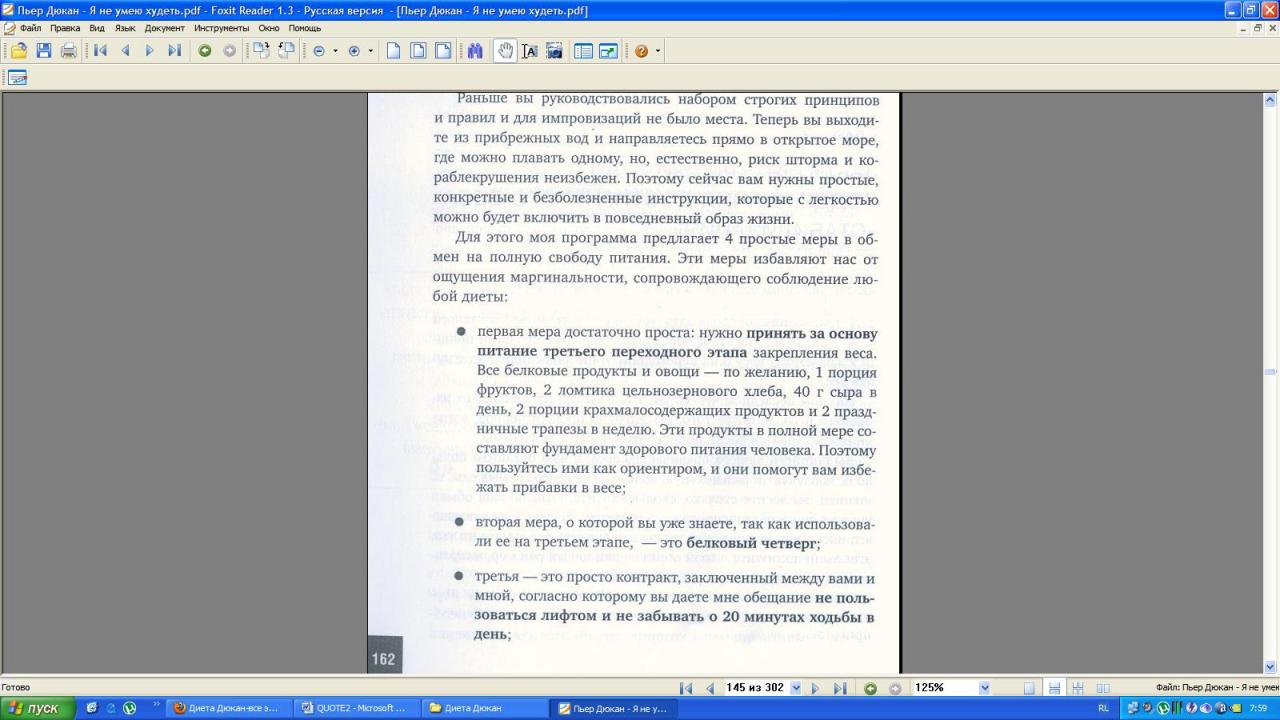Go to first page using toolbar

(x=101, y=51)
